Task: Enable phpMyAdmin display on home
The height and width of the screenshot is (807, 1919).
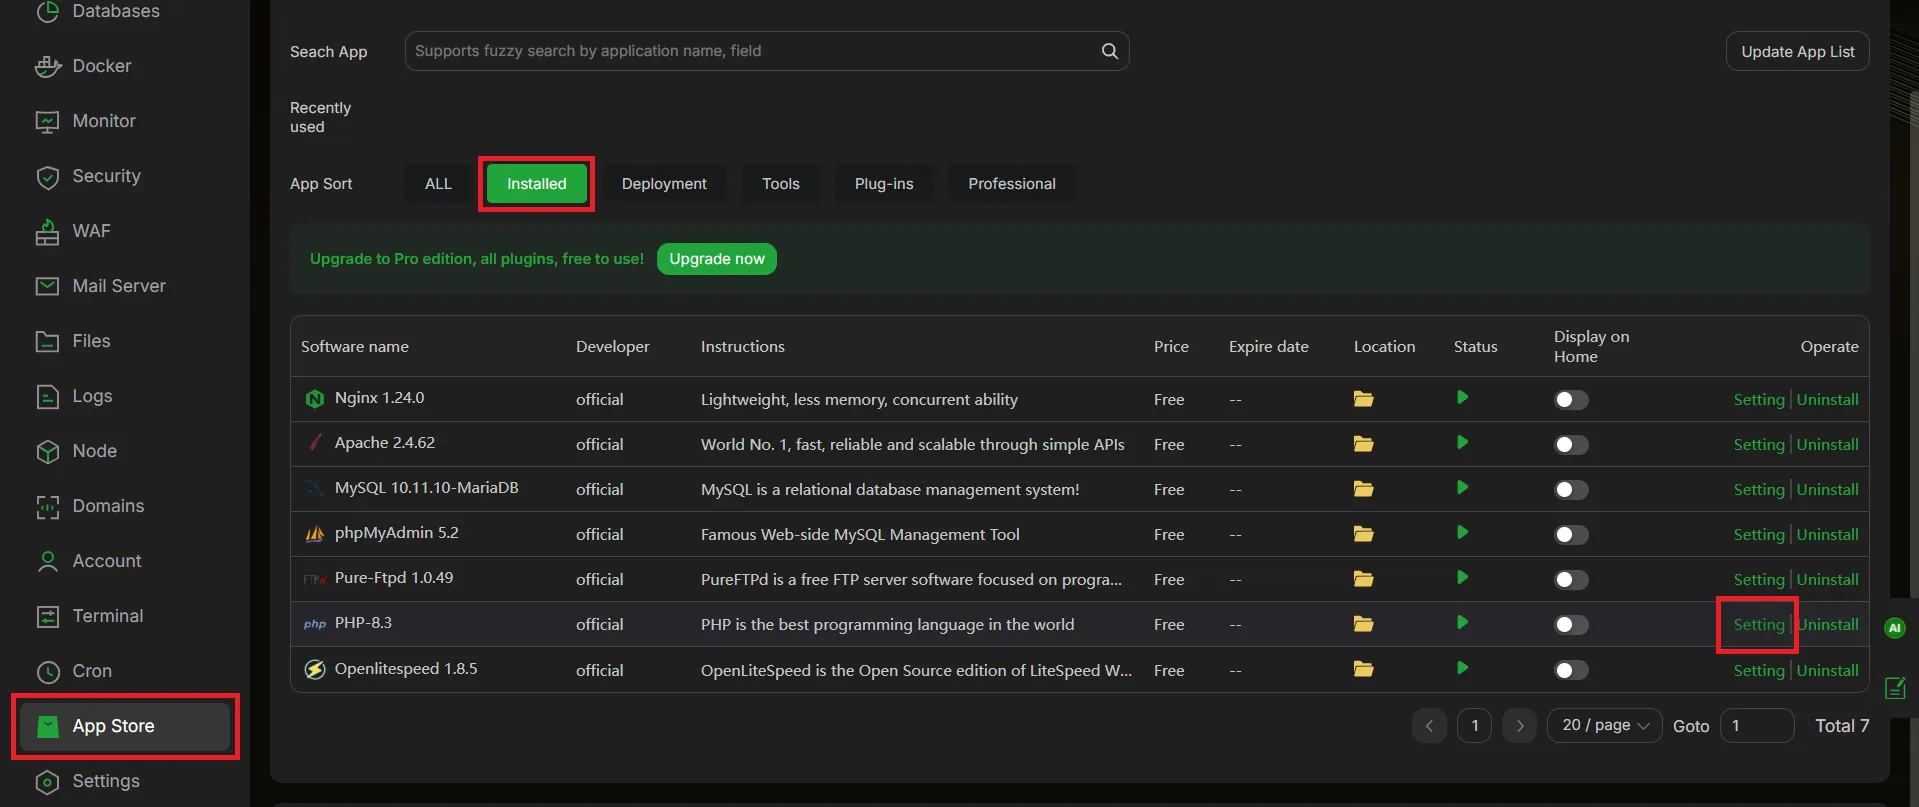Action: (x=1571, y=535)
